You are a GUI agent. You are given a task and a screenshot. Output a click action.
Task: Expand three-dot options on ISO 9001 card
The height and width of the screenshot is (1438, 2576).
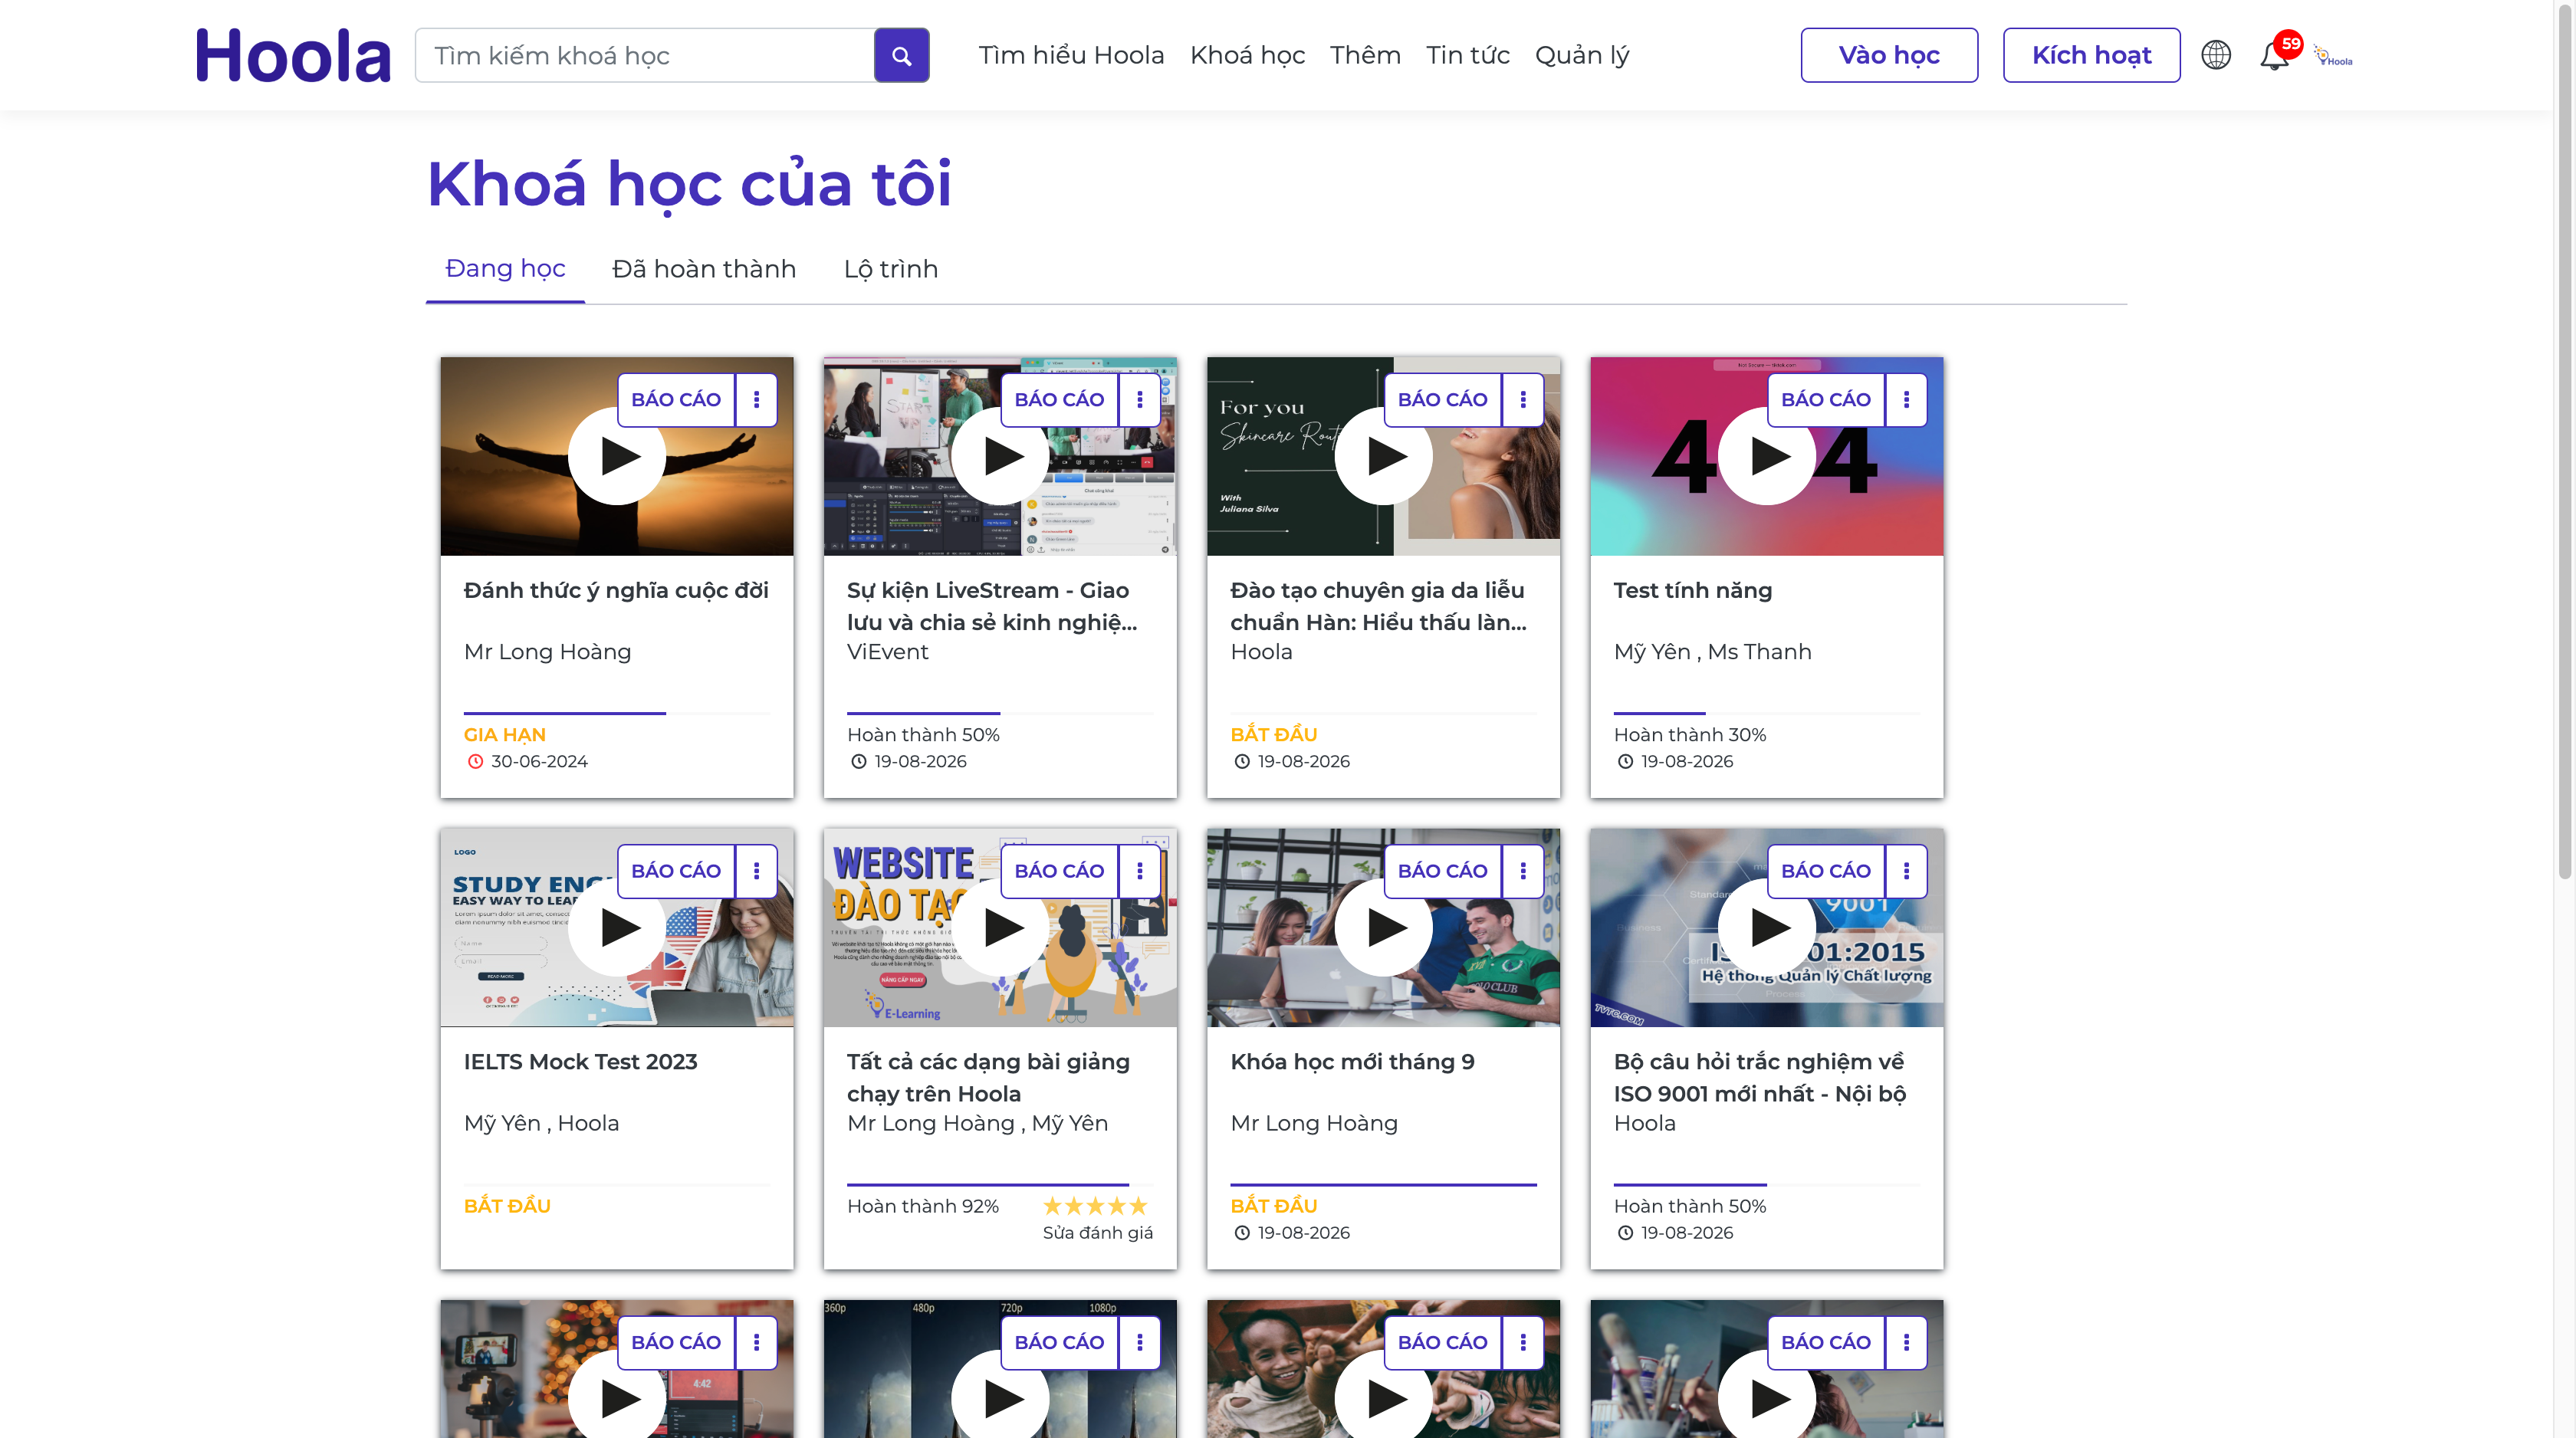tap(1906, 871)
